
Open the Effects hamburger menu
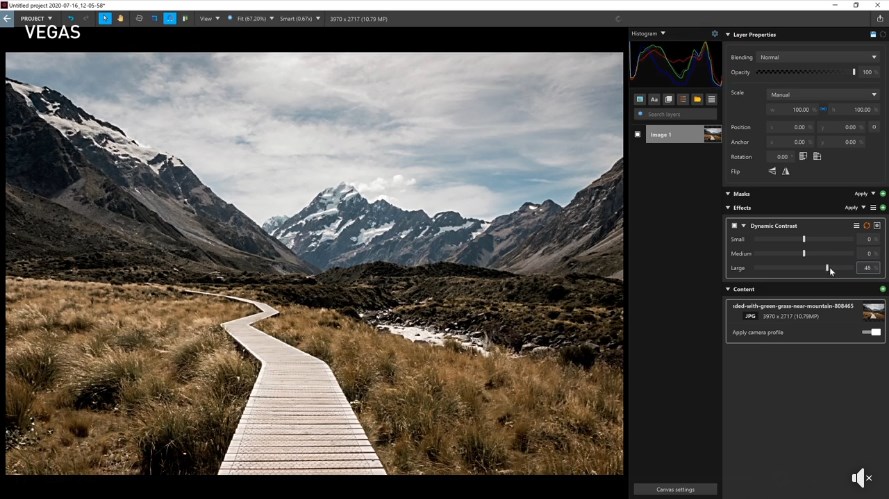873,208
